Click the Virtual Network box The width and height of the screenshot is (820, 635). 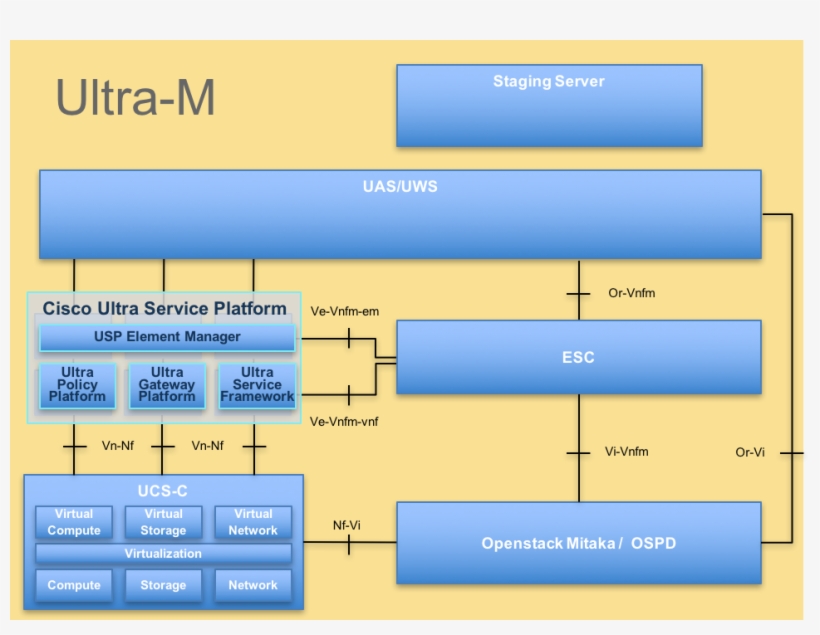pos(253,522)
